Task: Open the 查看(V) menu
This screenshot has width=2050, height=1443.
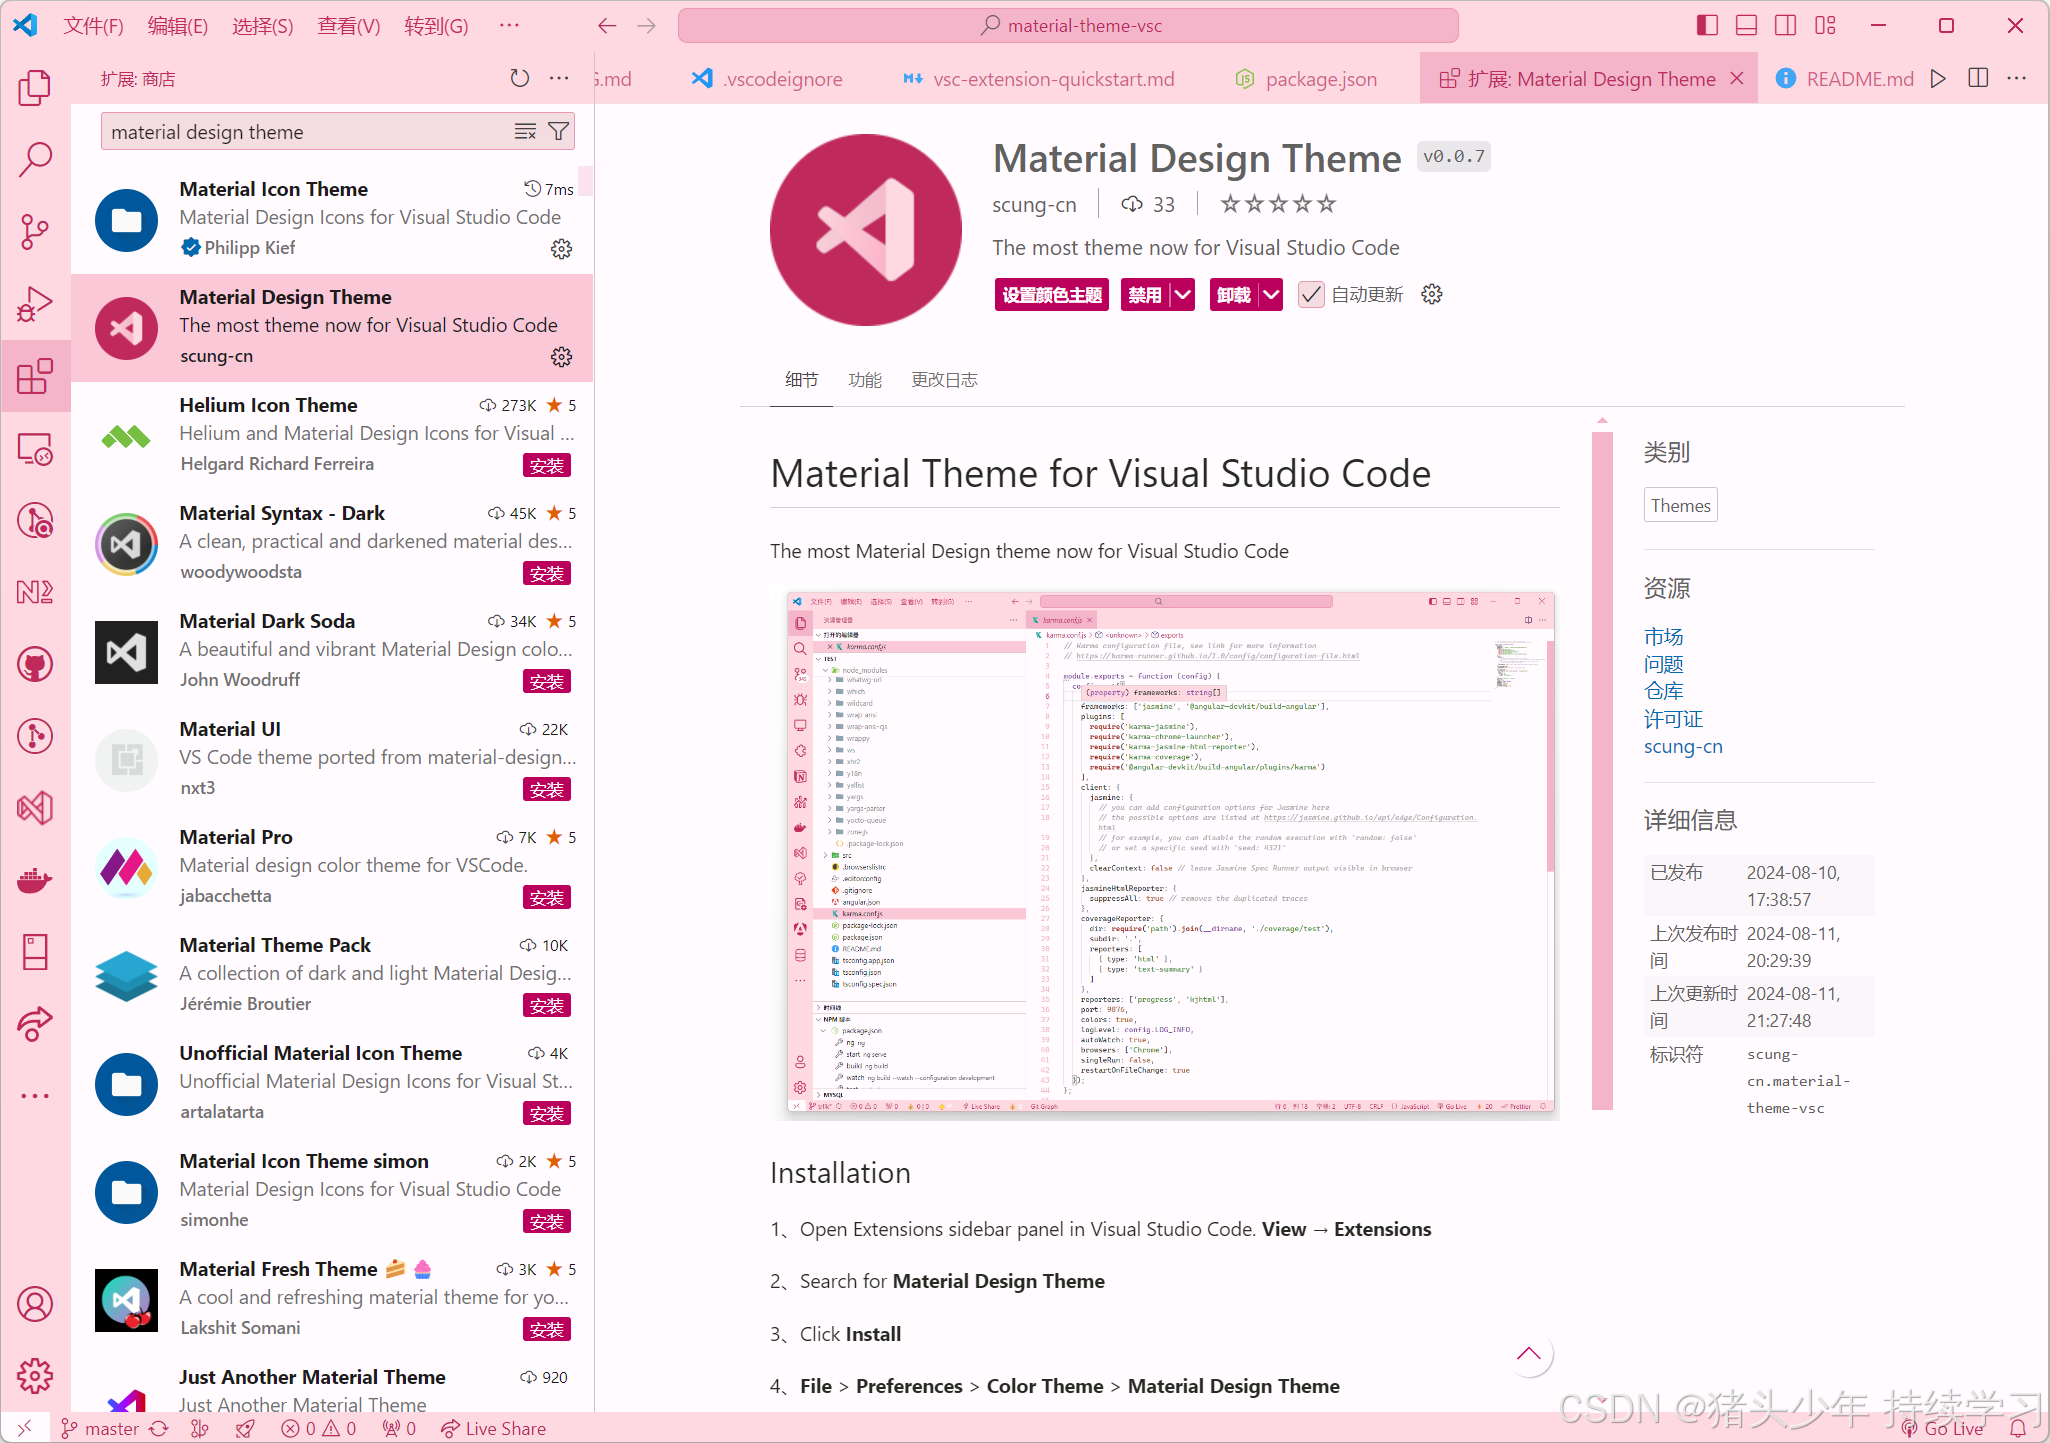Action: (349, 26)
